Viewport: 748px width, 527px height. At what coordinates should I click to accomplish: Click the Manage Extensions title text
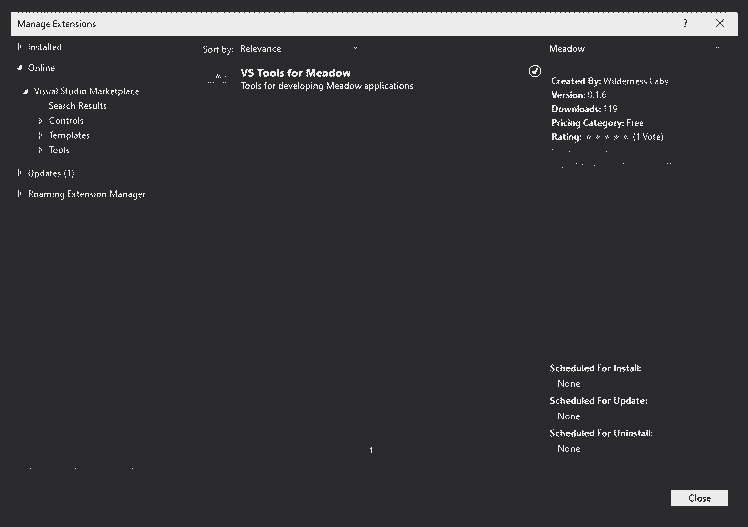pos(57,24)
